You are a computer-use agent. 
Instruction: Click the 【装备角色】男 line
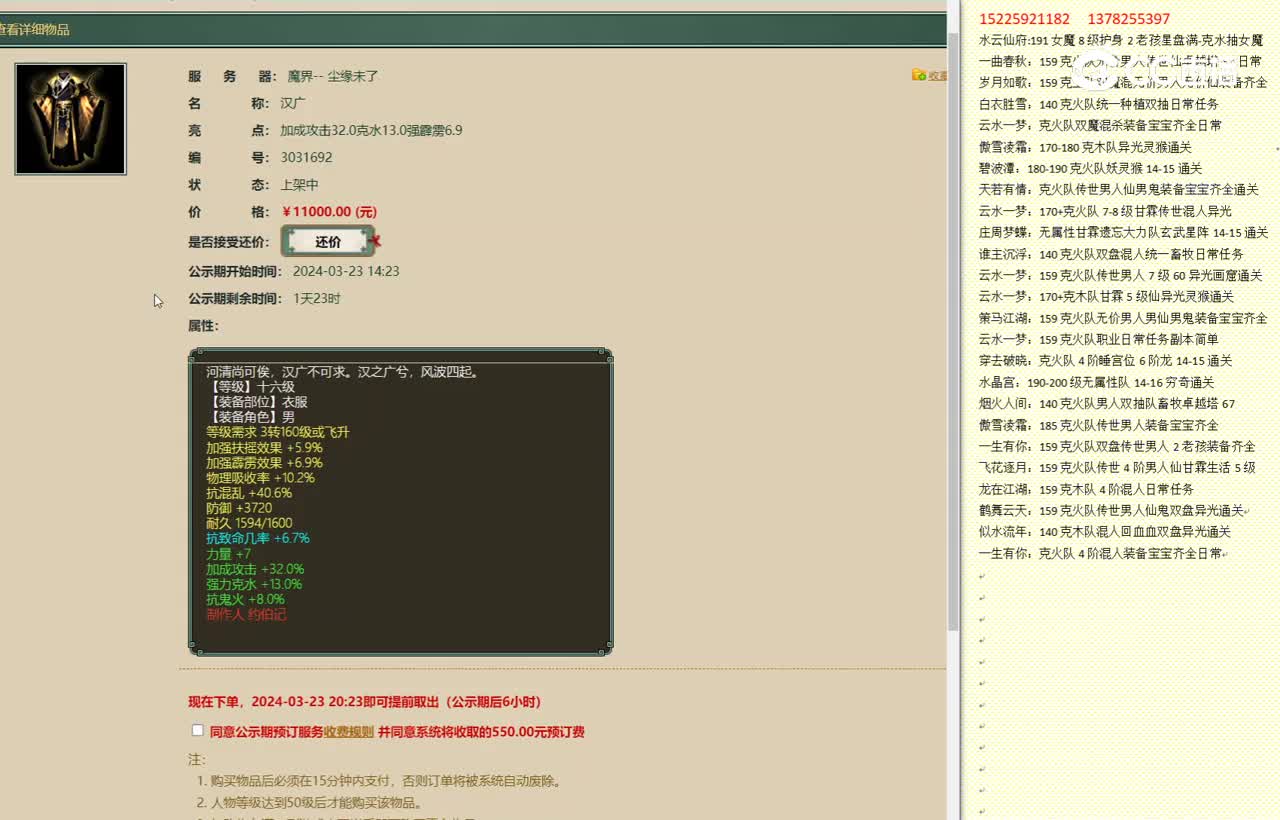click(250, 417)
